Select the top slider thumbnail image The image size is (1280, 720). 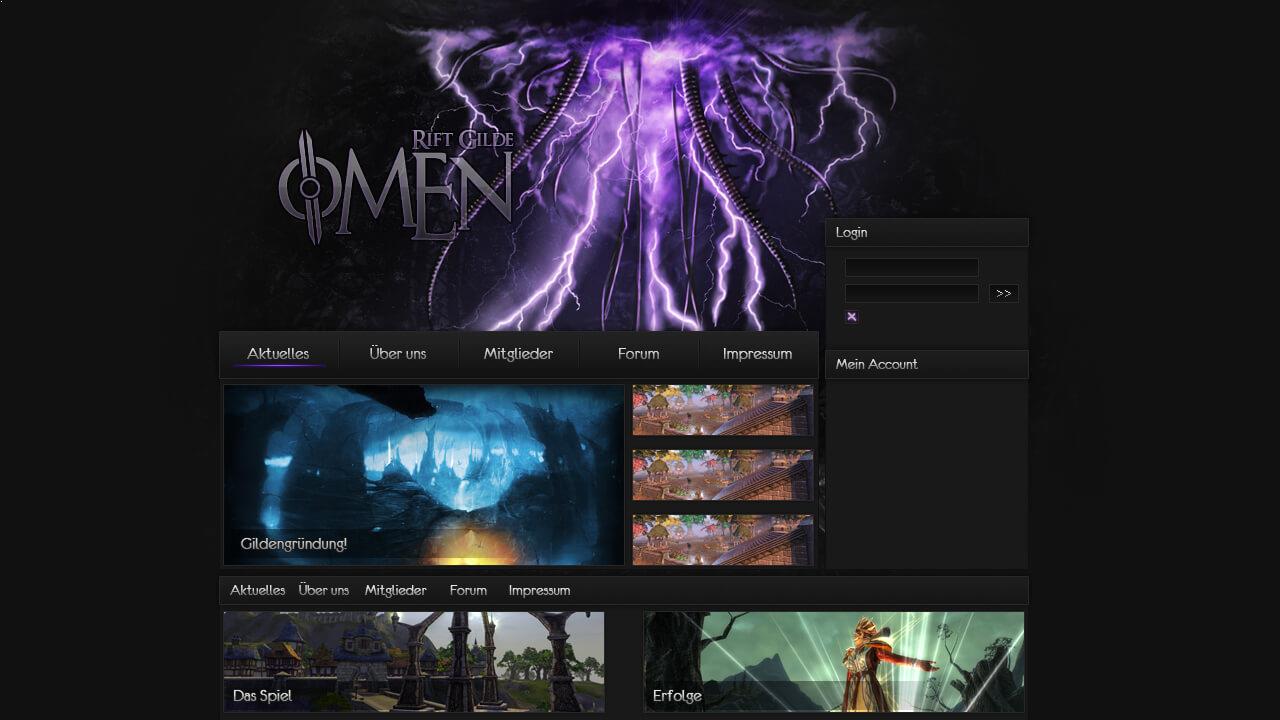723,410
